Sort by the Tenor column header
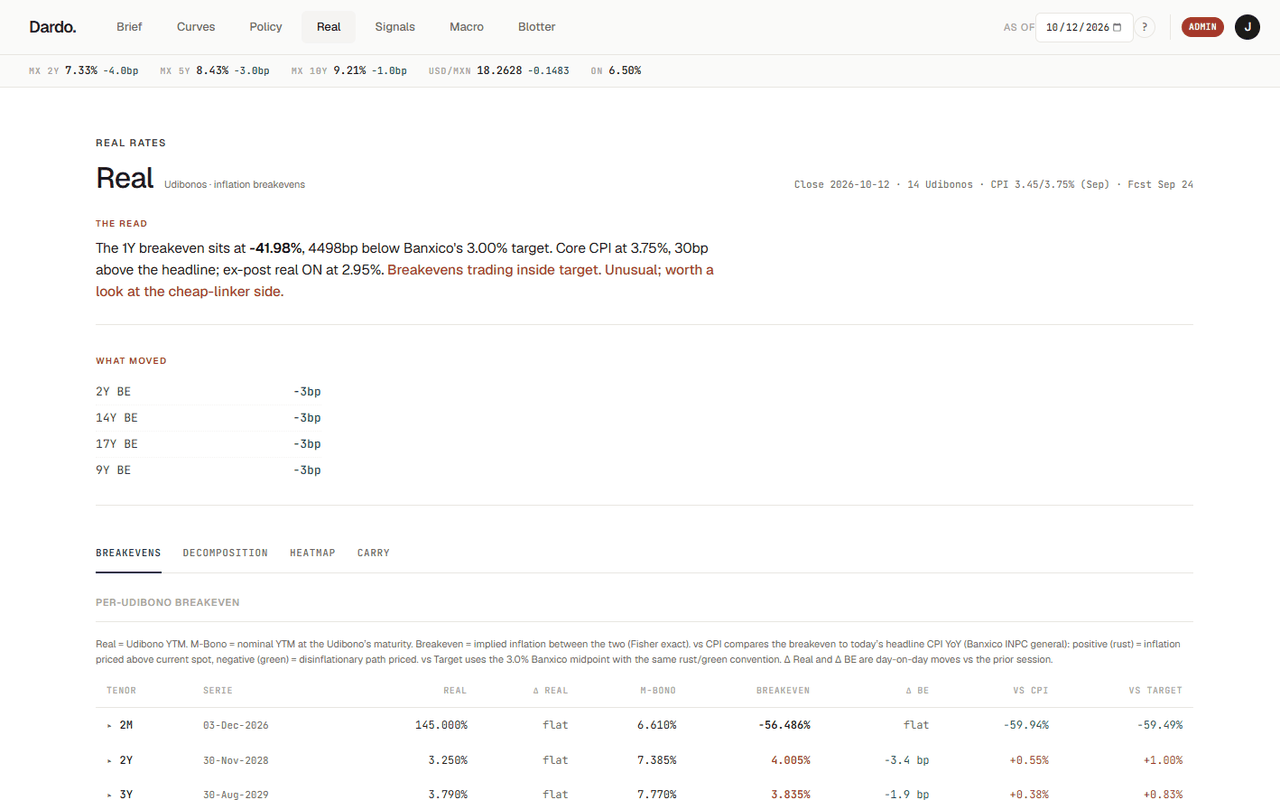The image size is (1280, 800). [x=122, y=690]
